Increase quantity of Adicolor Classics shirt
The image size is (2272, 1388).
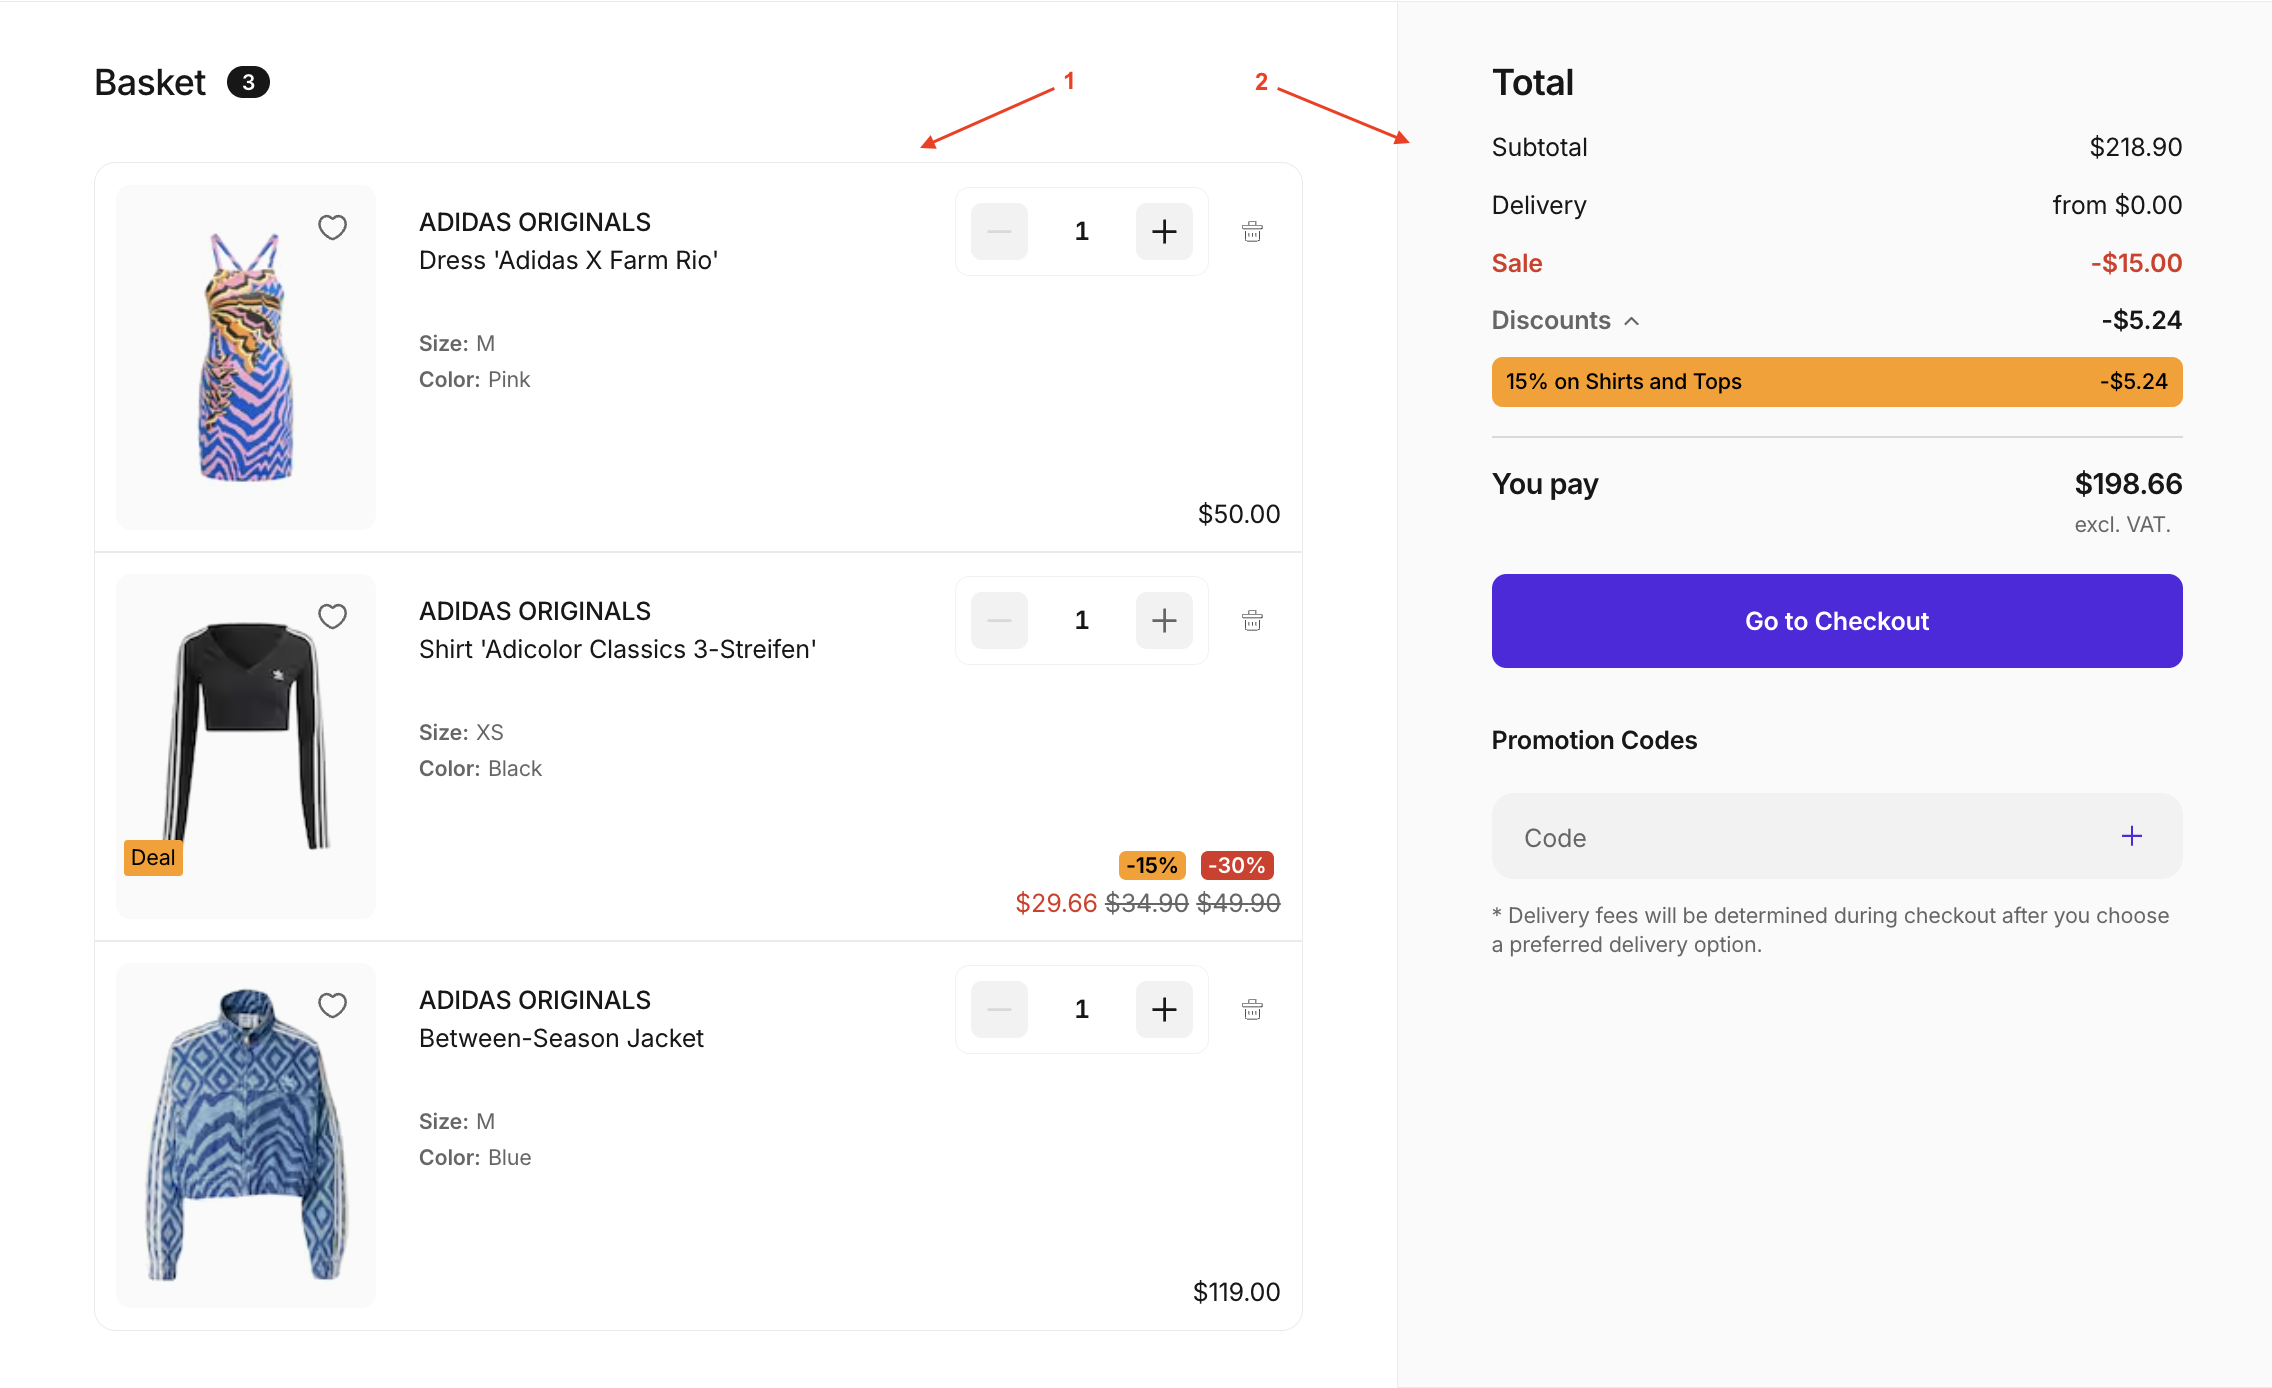1164,621
